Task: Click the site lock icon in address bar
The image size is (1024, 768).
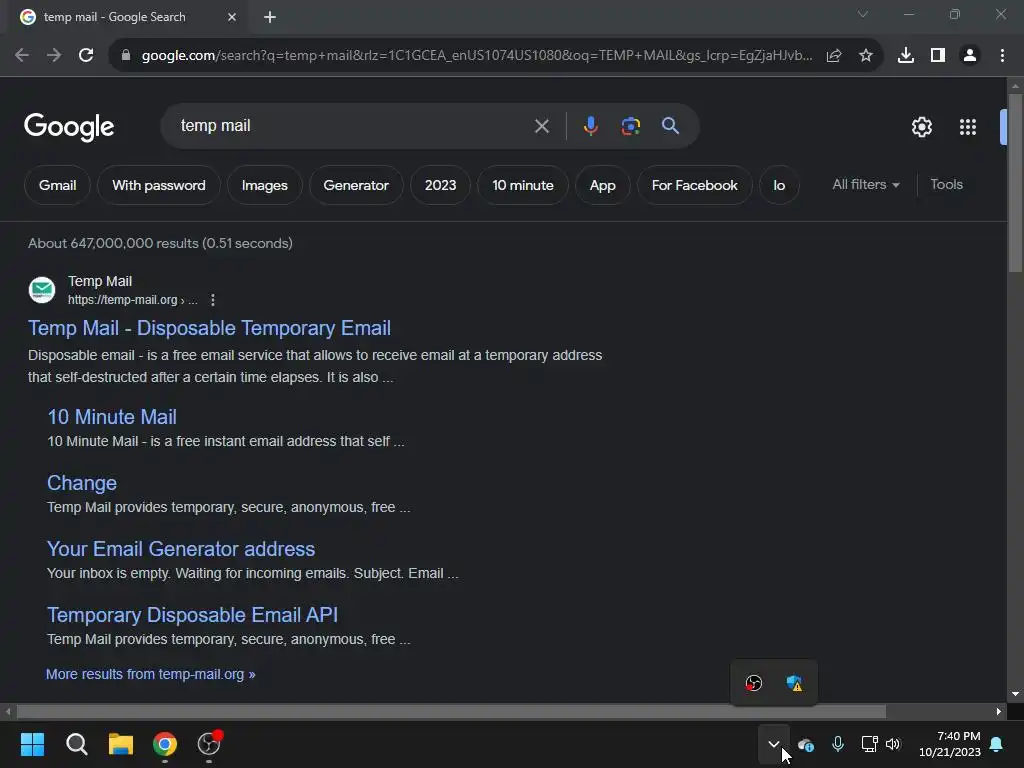Action: (x=126, y=56)
